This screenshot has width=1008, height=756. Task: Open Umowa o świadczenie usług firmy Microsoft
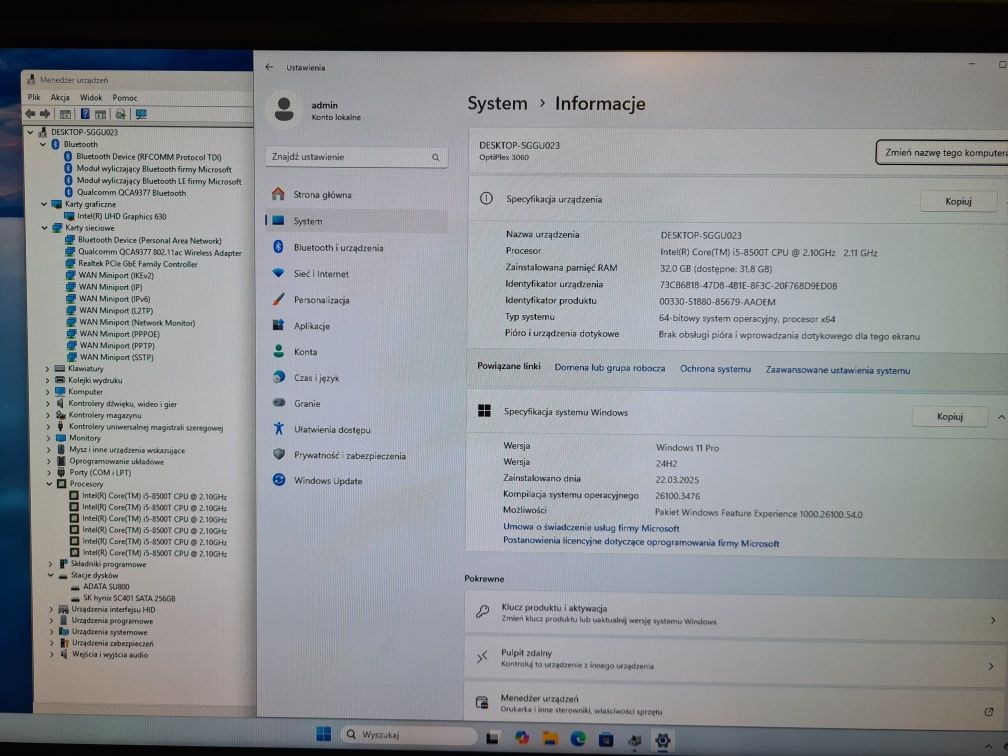coord(591,528)
